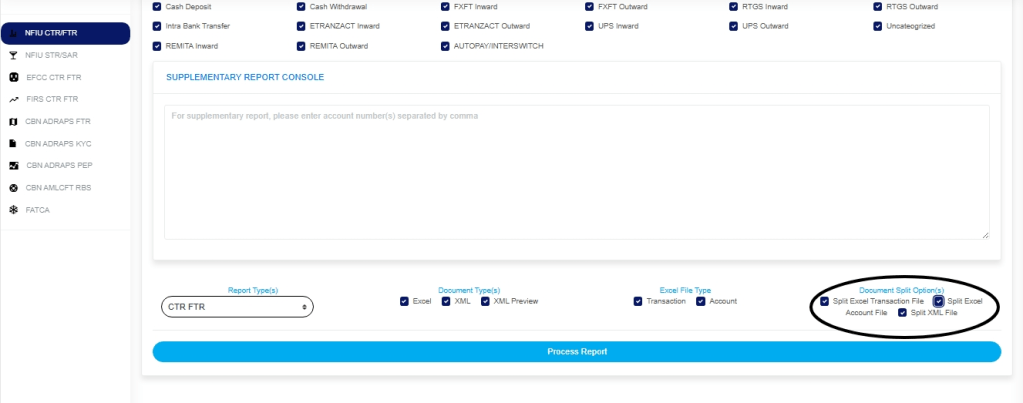Image resolution: width=1023 pixels, height=403 pixels.
Task: Click the CBN AMLCFT RBS circle icon
Action: pyautogui.click(x=13, y=187)
